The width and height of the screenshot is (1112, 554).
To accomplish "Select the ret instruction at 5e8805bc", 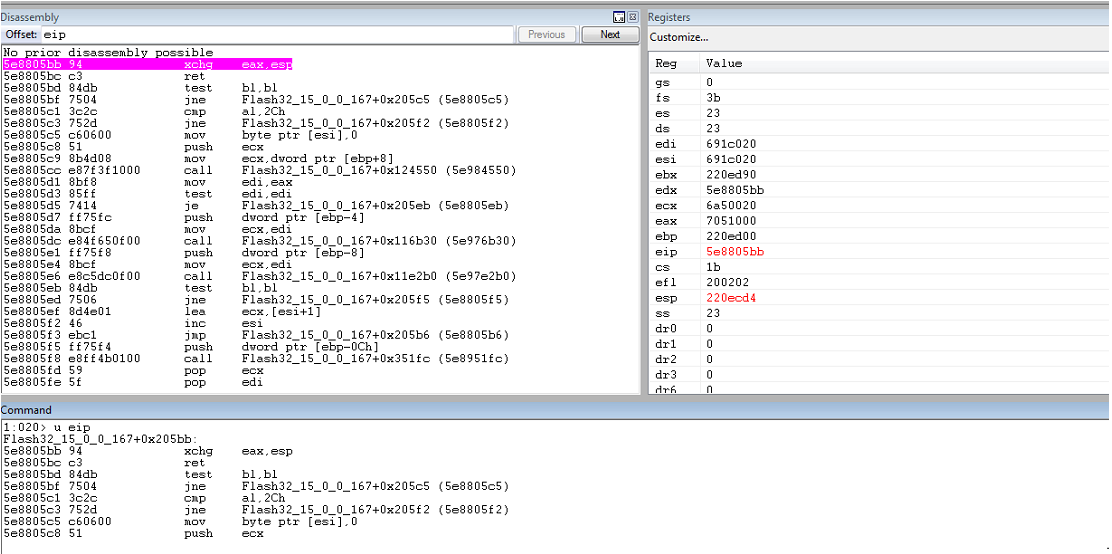I will click(105, 76).
